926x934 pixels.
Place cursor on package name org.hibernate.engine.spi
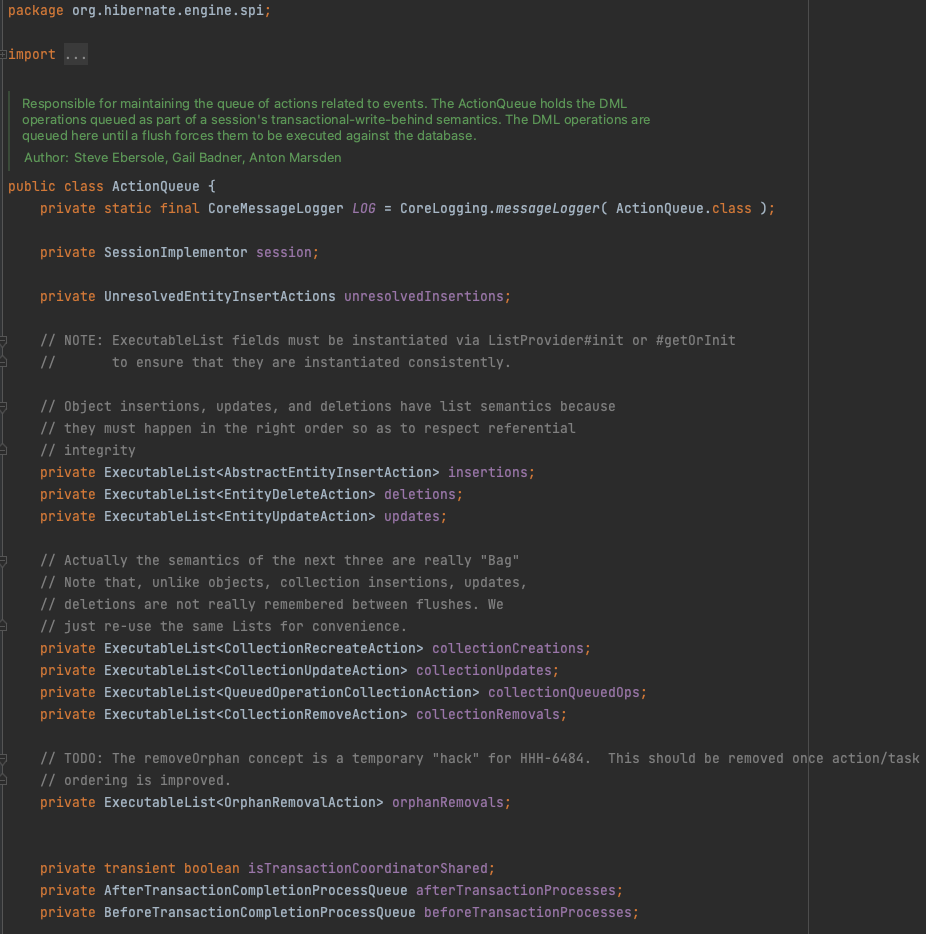point(168,11)
